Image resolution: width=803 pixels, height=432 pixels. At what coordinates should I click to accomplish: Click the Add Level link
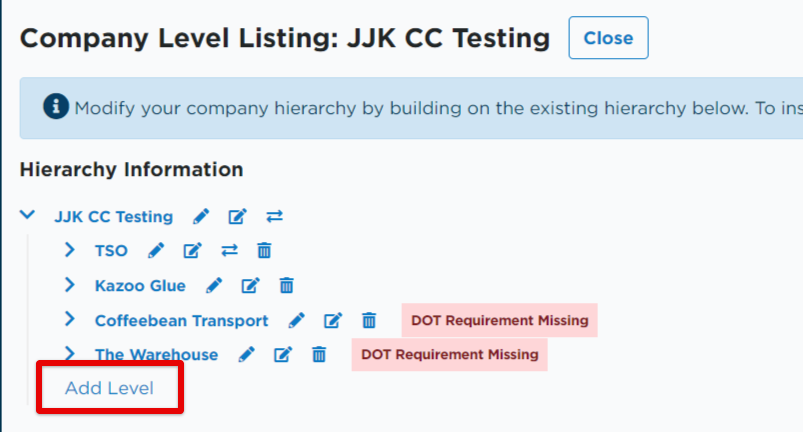pyautogui.click(x=109, y=388)
